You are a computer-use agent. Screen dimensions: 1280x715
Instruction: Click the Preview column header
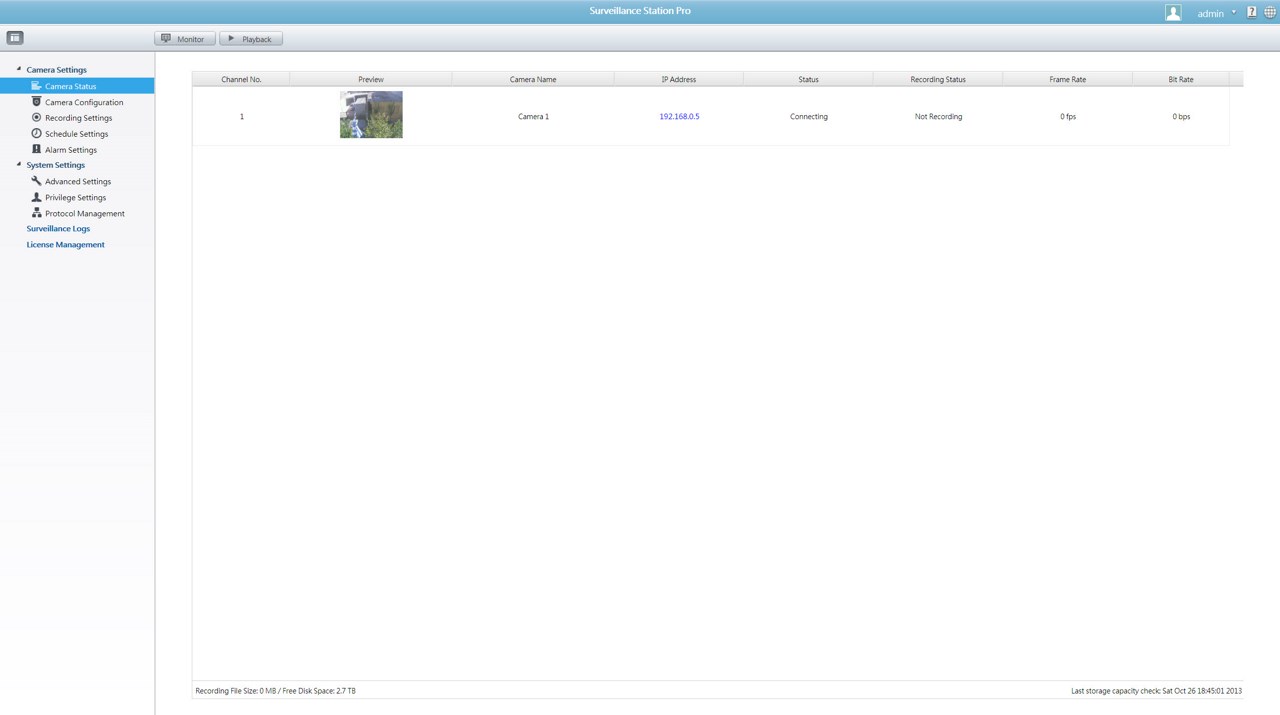[x=371, y=79]
